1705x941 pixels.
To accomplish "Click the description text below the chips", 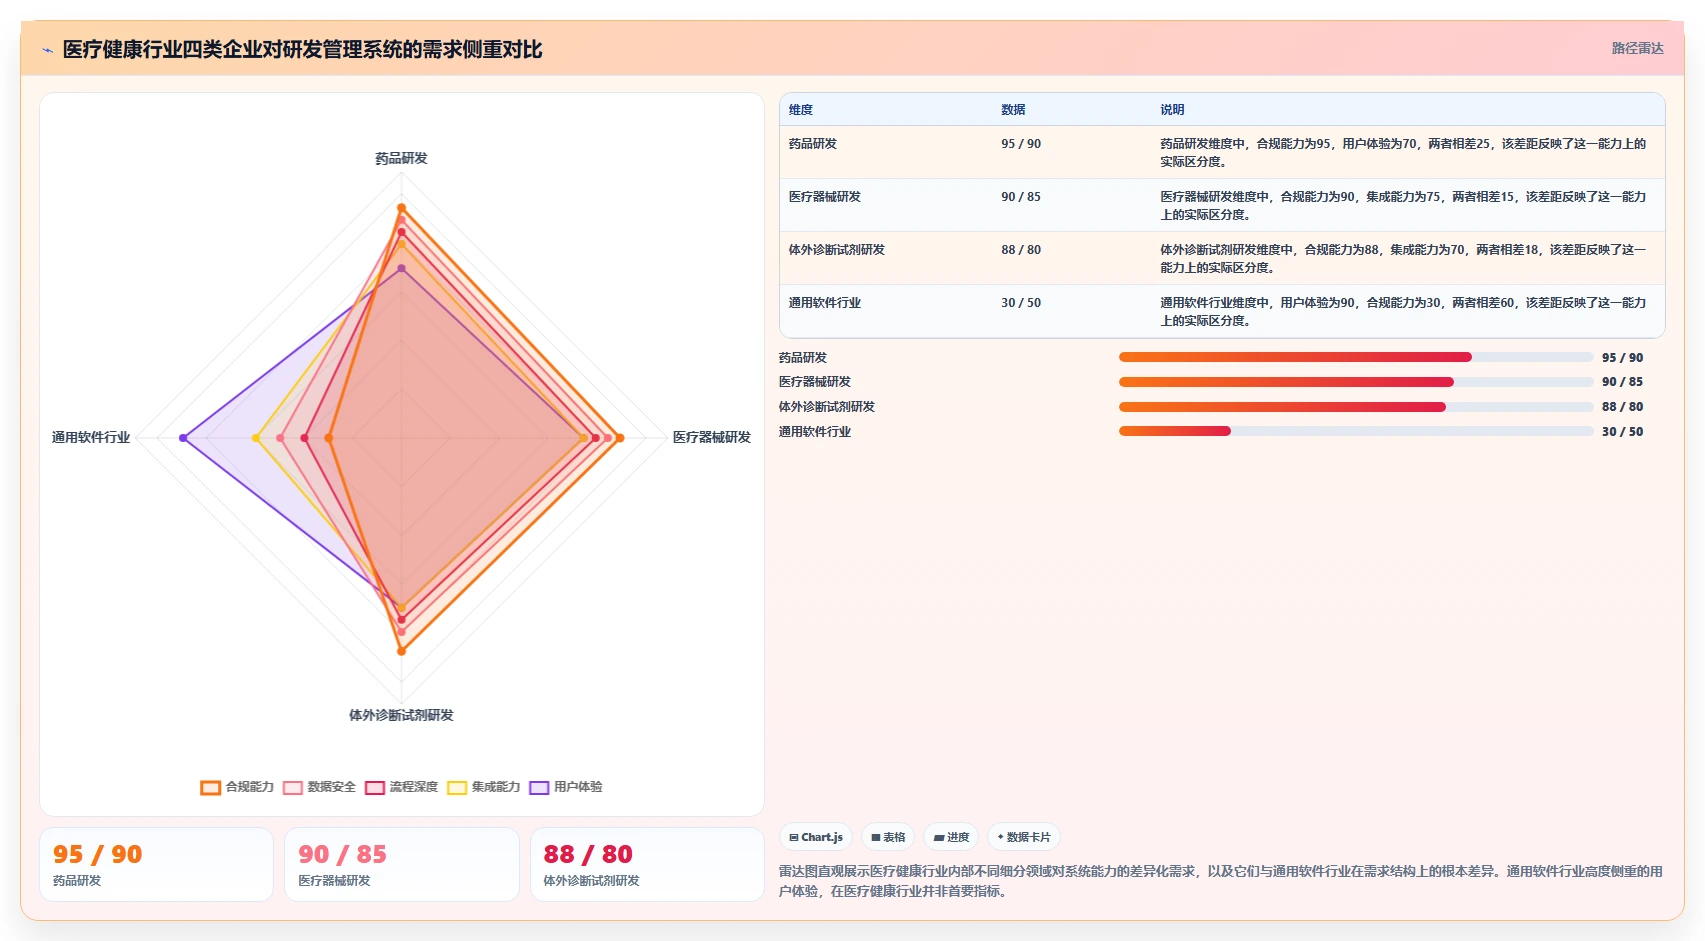I will 1221,881.
